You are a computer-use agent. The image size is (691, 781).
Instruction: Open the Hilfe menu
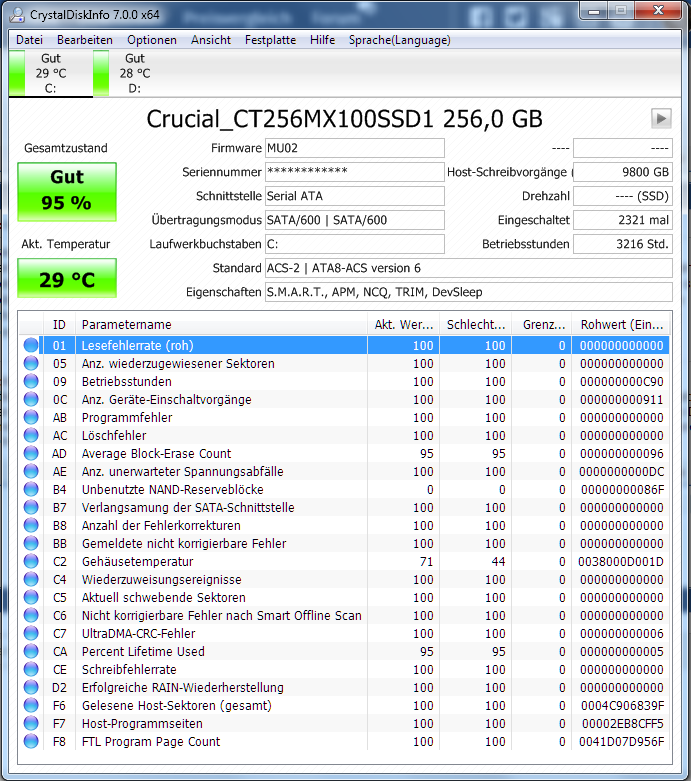point(322,40)
